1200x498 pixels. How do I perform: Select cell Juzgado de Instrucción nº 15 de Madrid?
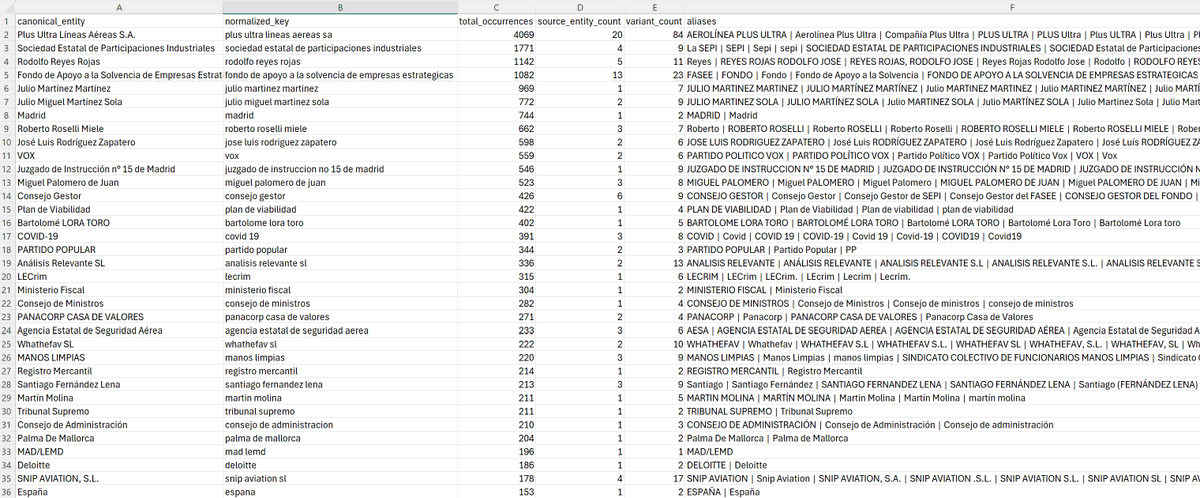118,169
